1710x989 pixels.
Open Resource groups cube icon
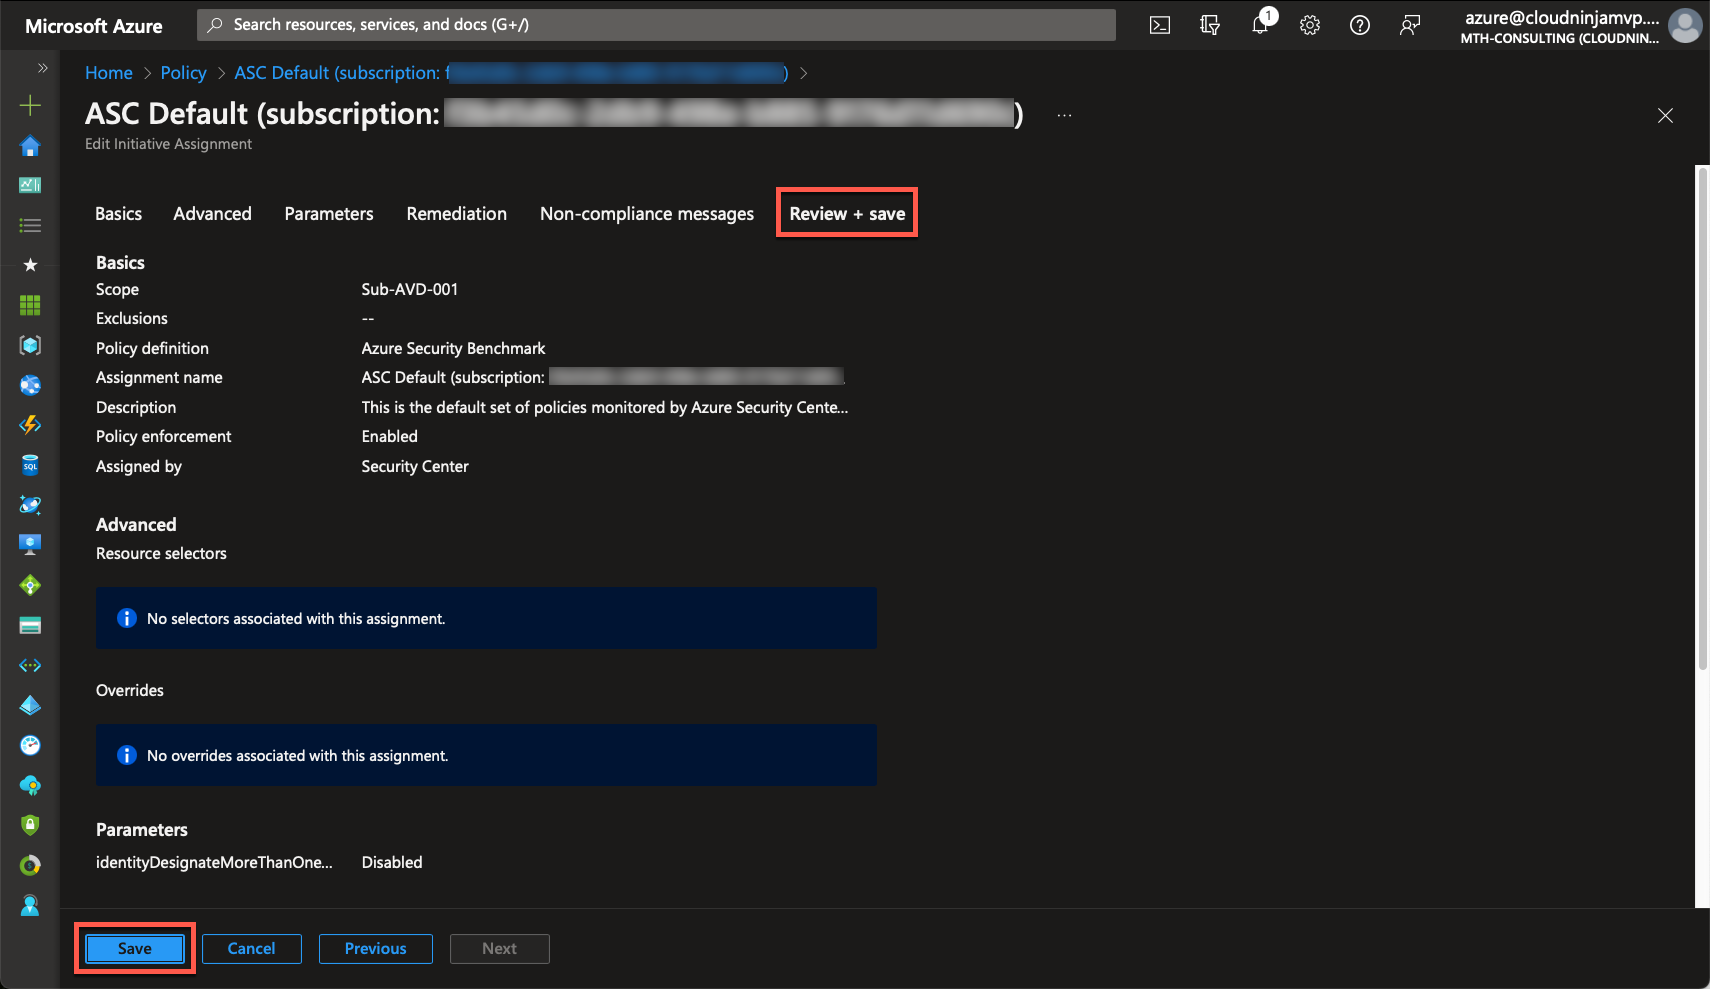click(30, 345)
